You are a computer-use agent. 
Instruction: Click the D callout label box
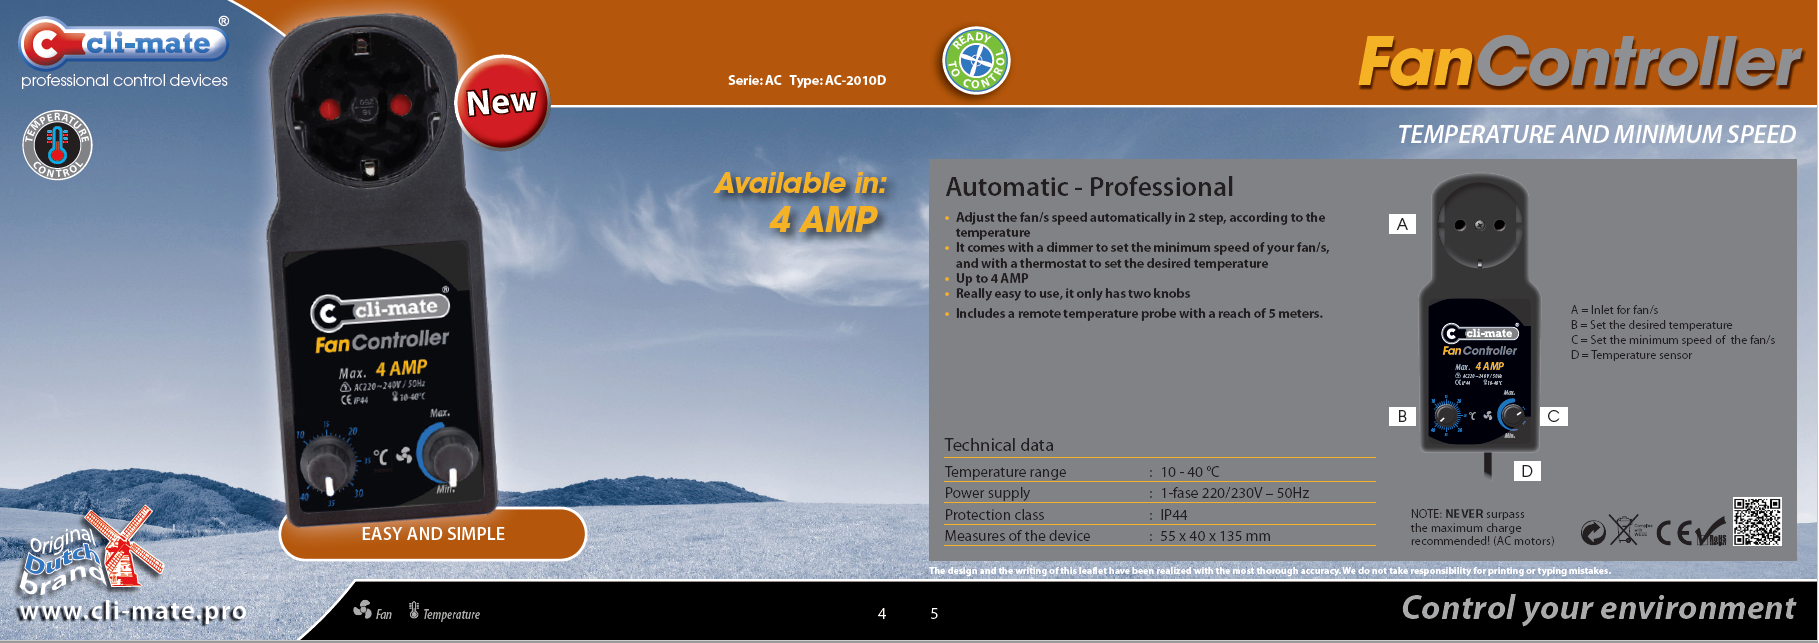click(x=1526, y=471)
